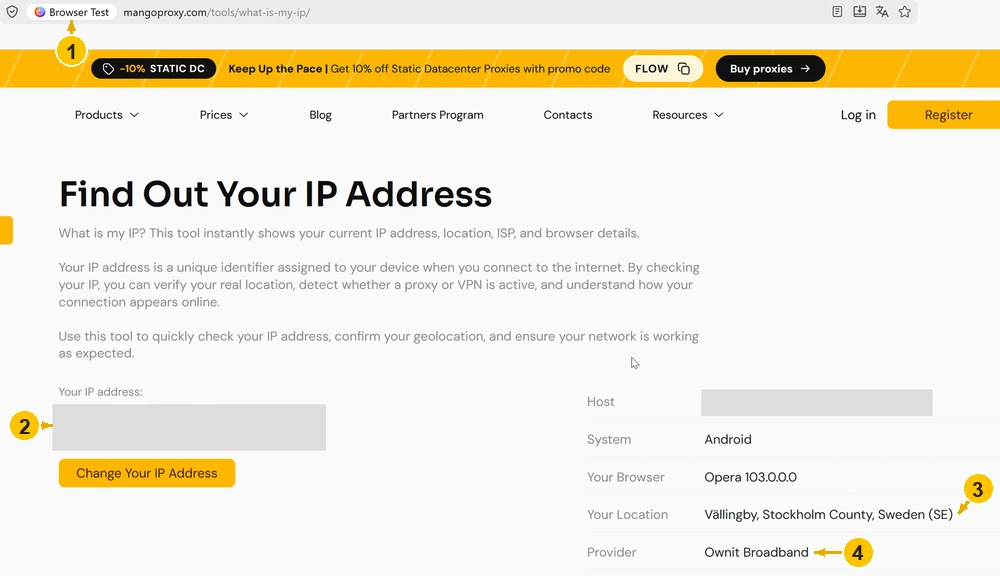Click the Register button
The height and width of the screenshot is (576, 1000).
pyautogui.click(x=944, y=115)
